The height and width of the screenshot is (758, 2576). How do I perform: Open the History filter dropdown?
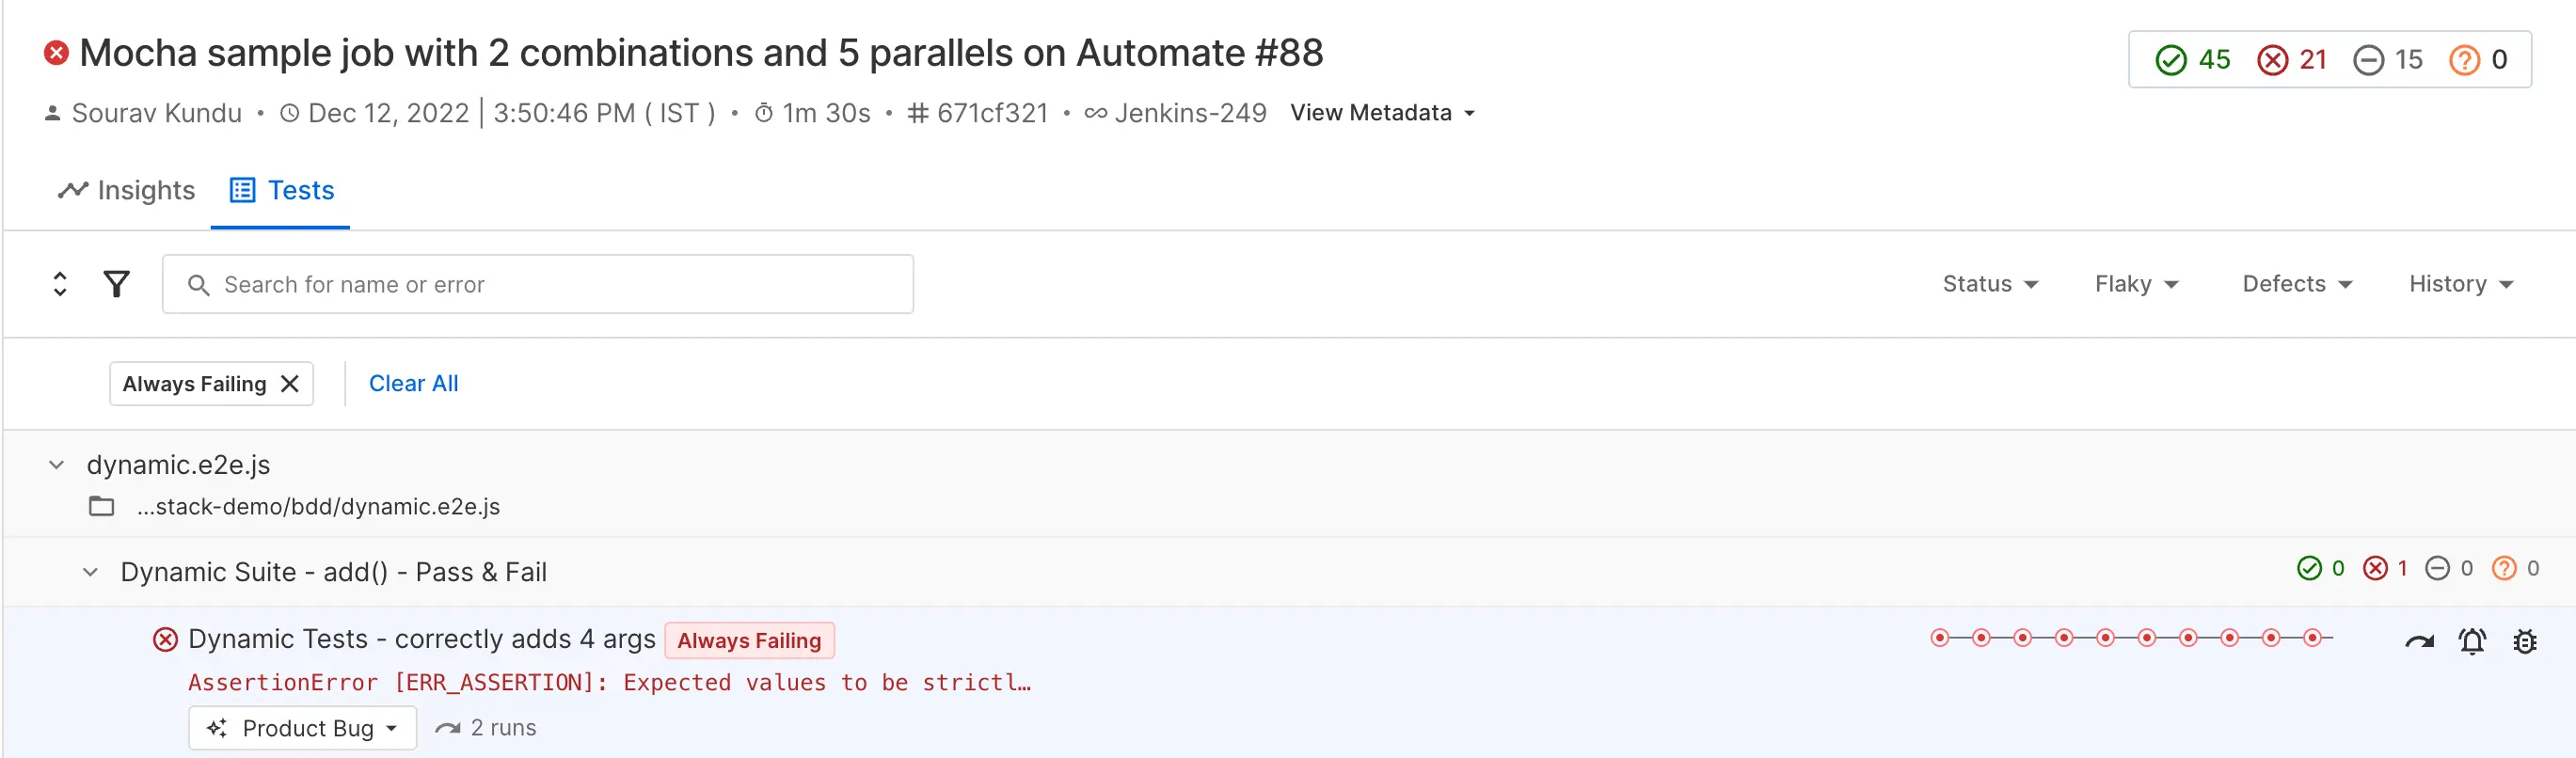click(2460, 284)
